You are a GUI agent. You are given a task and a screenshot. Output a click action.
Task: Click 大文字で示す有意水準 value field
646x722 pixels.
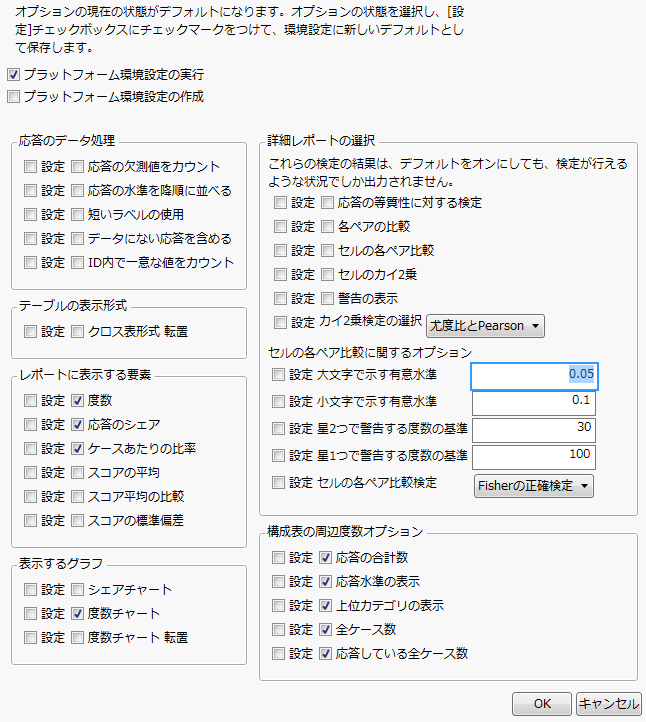(534, 374)
